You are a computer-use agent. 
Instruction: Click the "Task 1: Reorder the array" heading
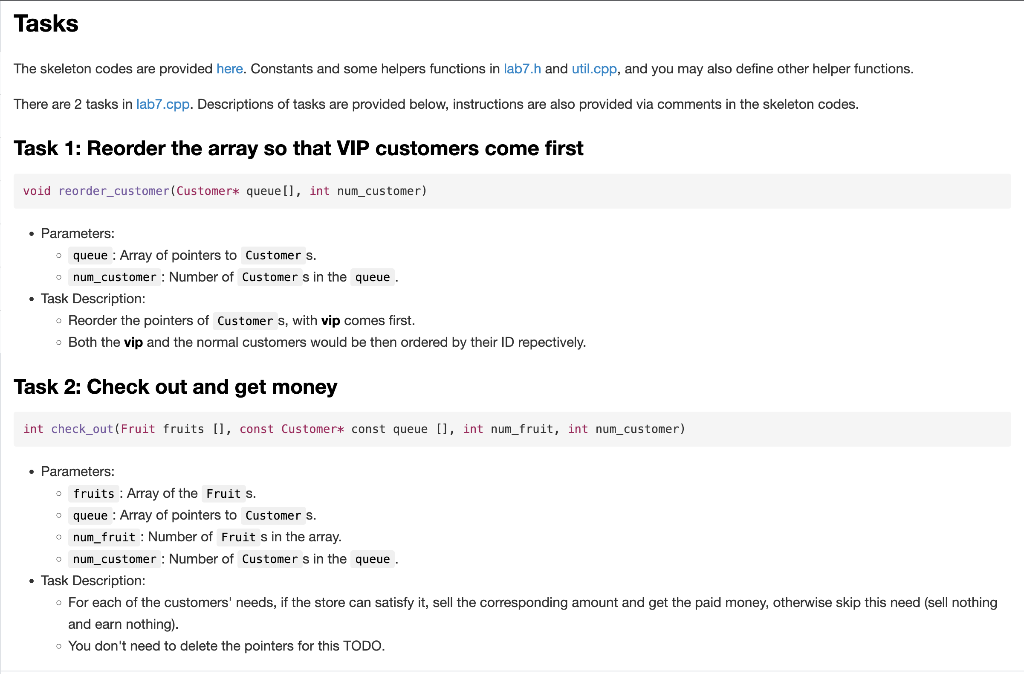click(298, 148)
